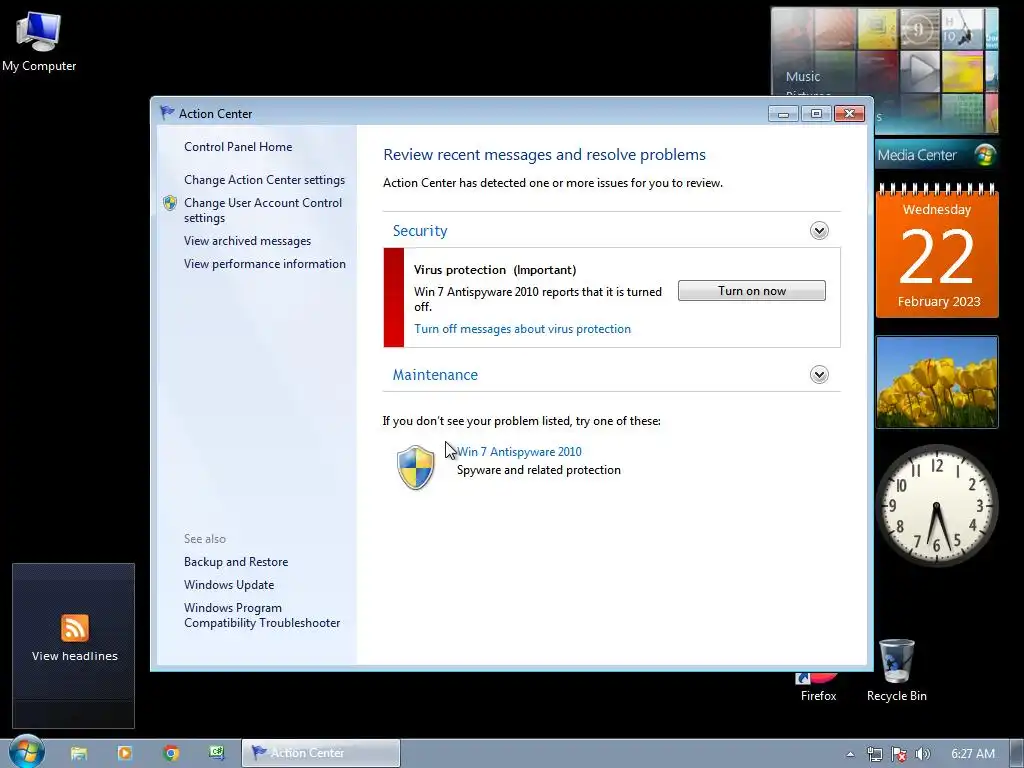
Task: Open the Firefox desktop shortcut
Action: coord(818,687)
